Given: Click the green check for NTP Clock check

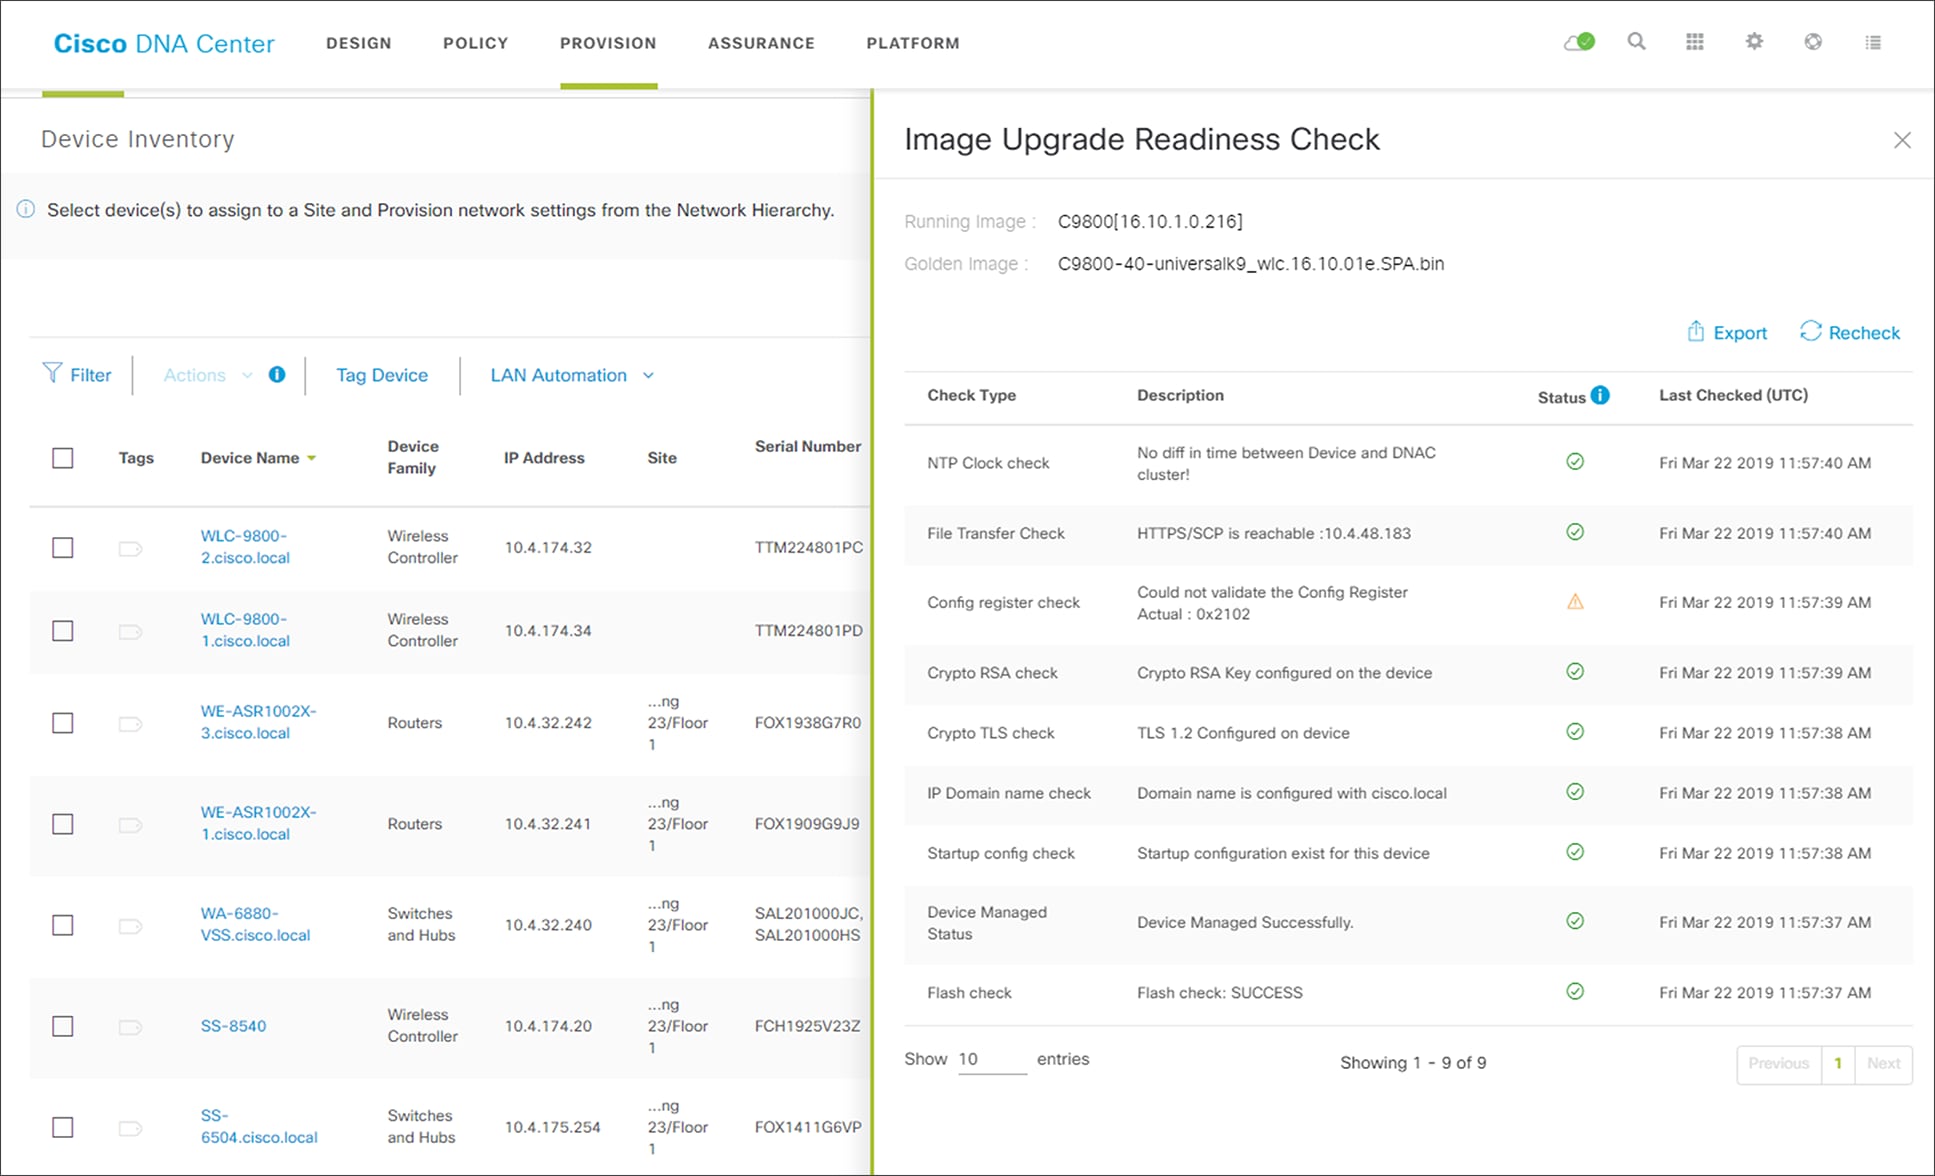Looking at the screenshot, I should click(x=1575, y=462).
